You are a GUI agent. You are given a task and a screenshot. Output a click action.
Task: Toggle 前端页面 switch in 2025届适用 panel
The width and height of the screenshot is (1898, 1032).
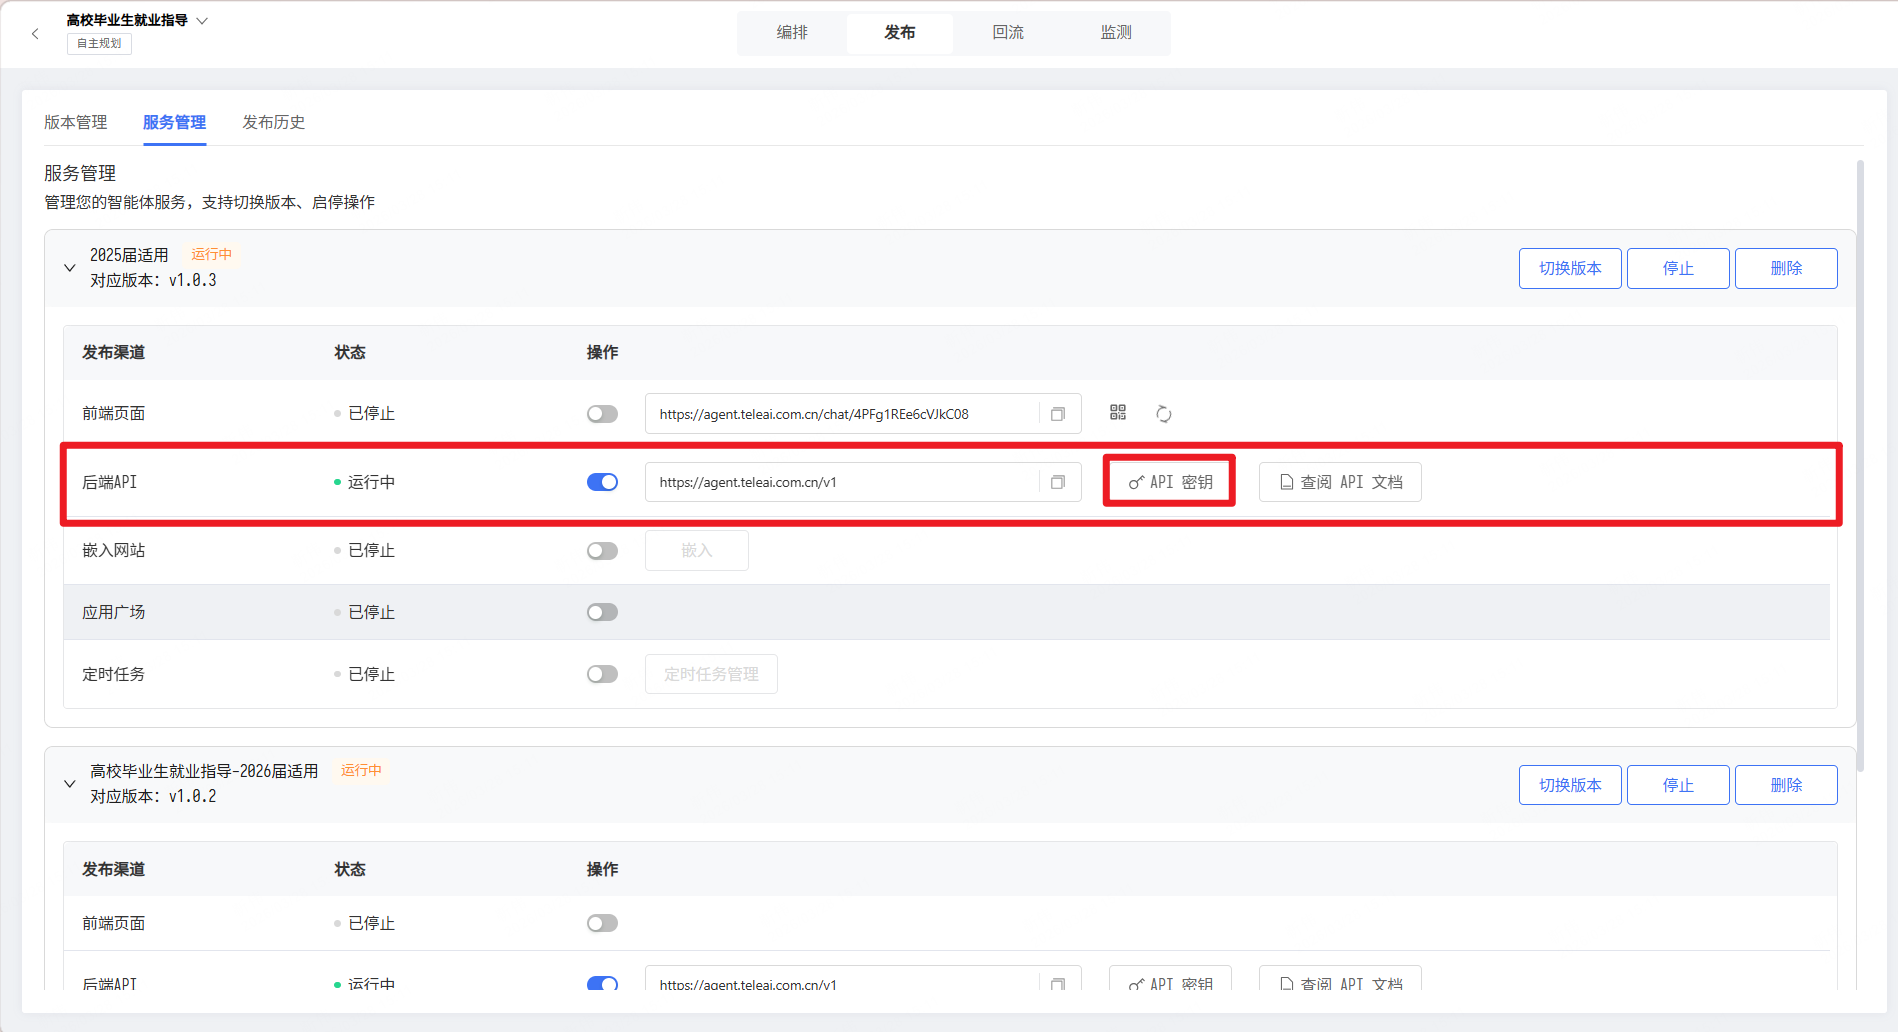click(602, 414)
